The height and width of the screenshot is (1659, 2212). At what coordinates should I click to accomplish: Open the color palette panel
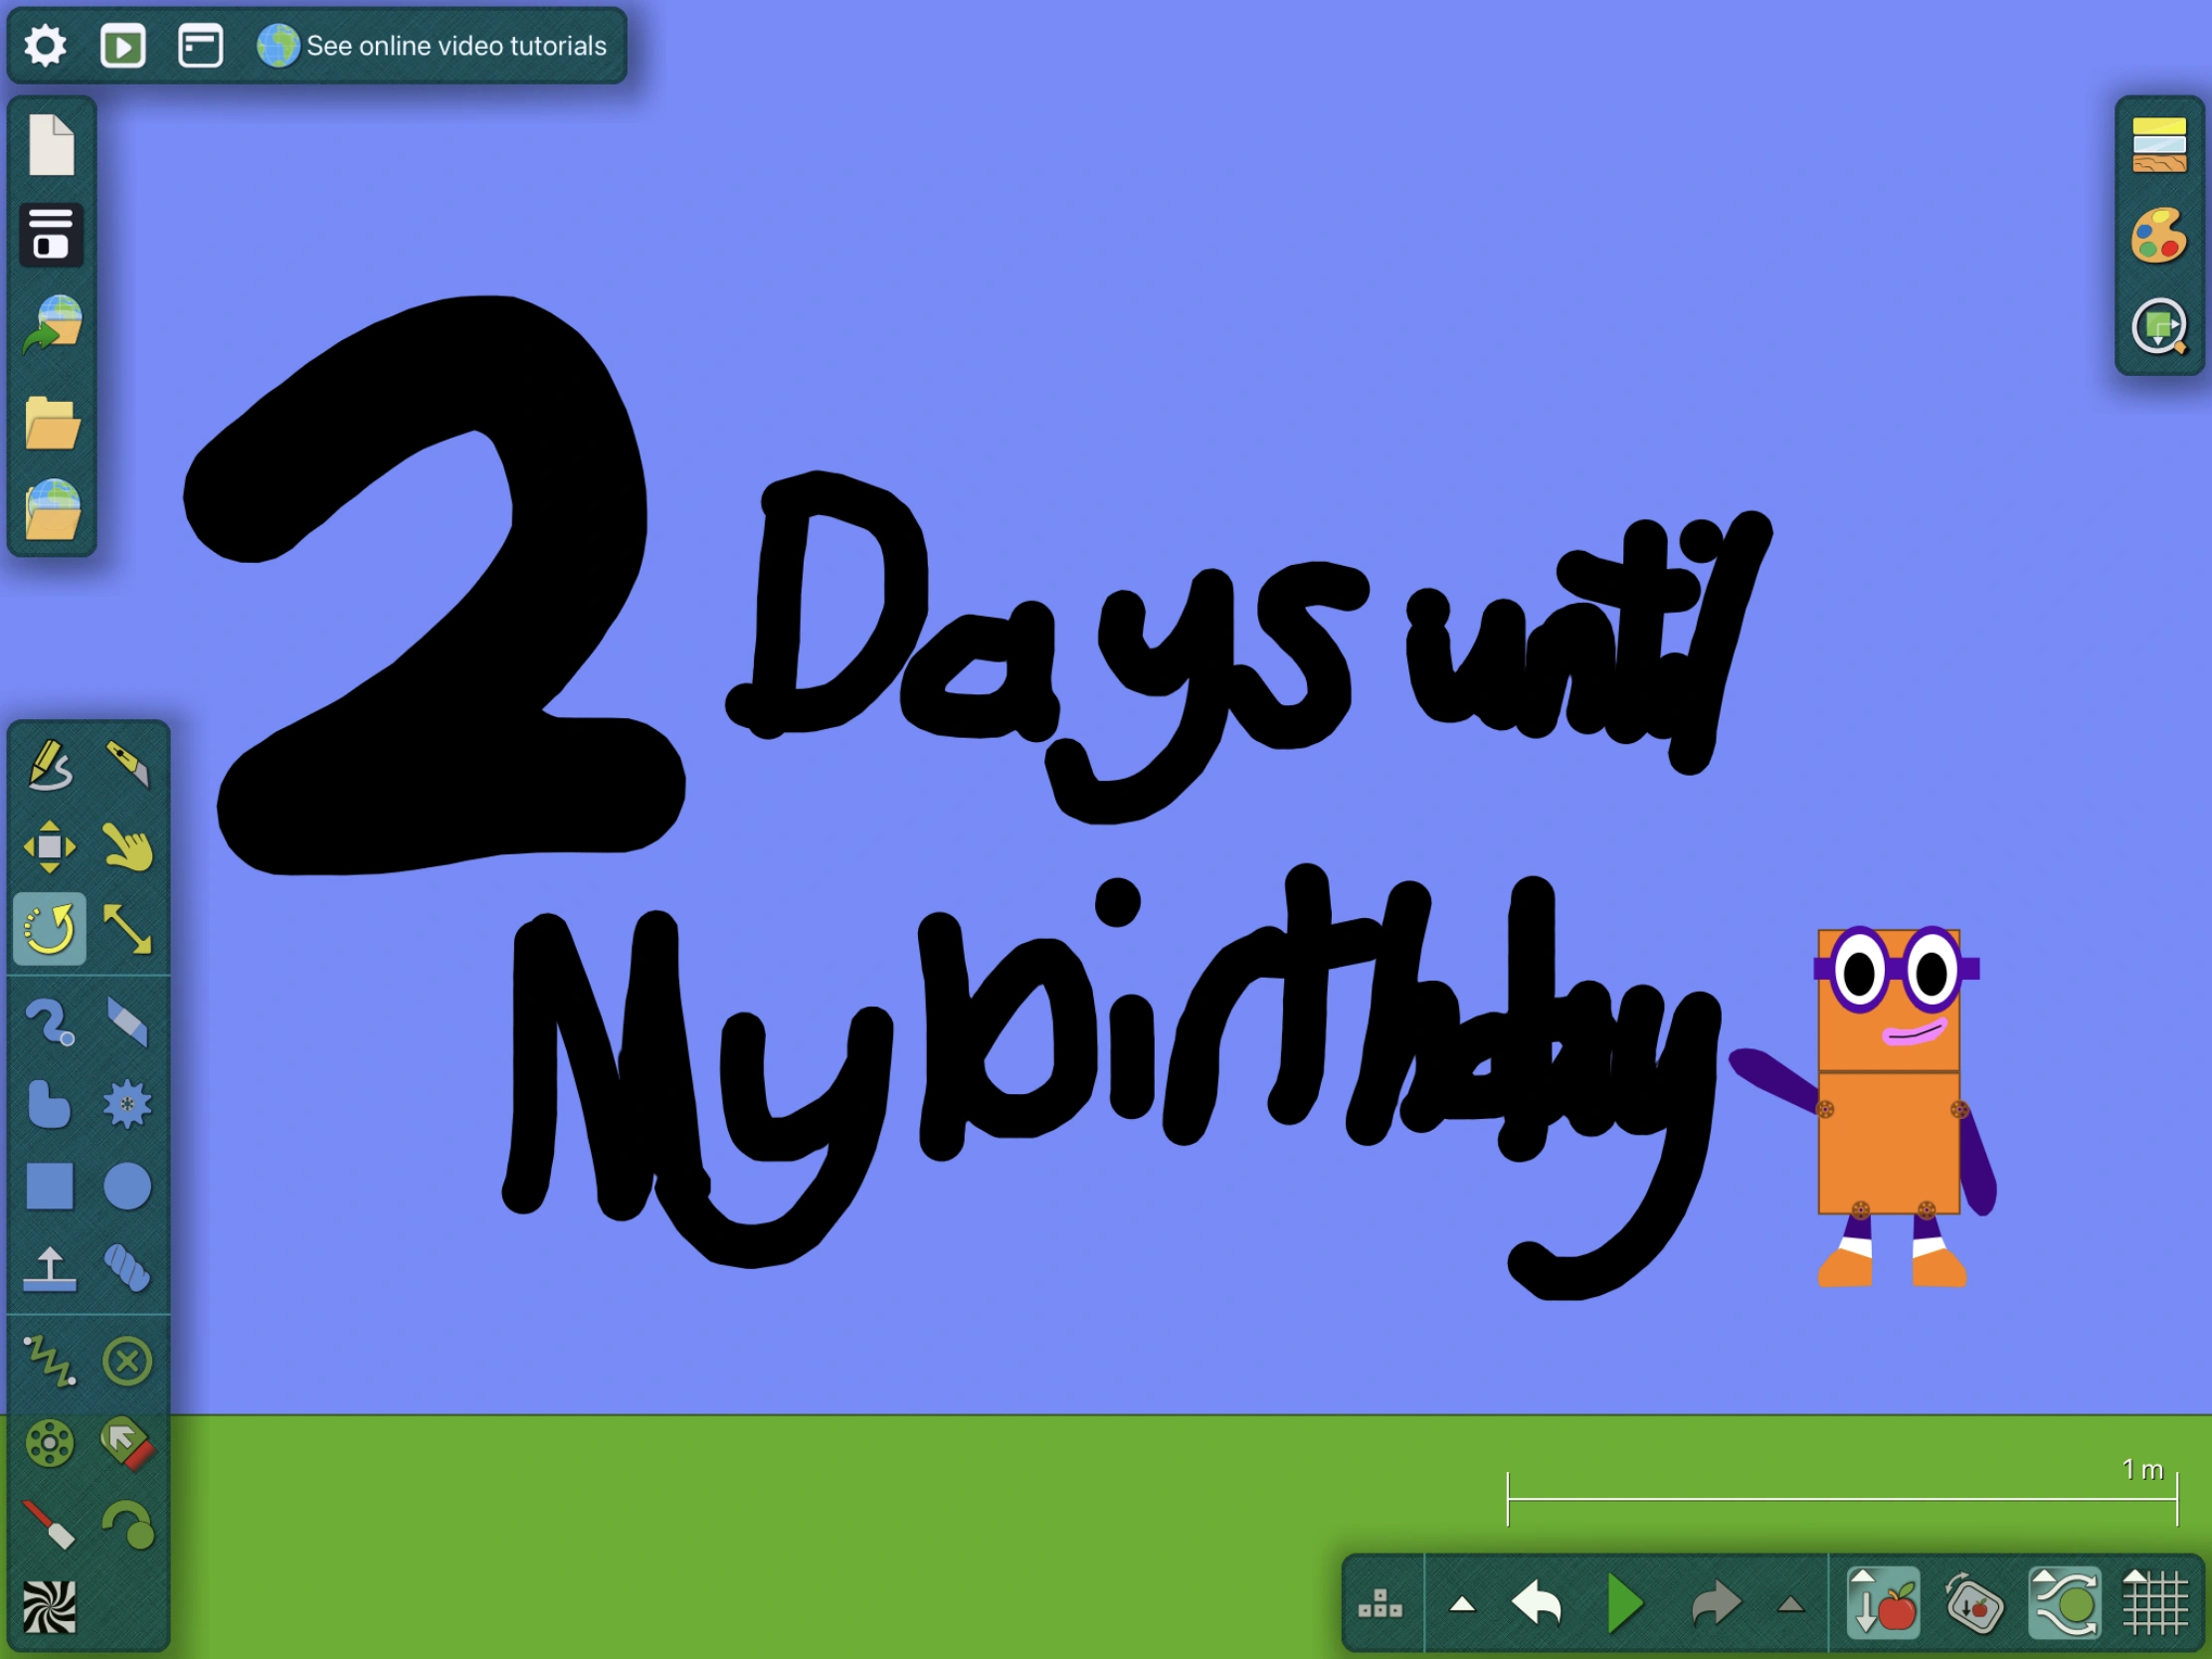(2159, 237)
